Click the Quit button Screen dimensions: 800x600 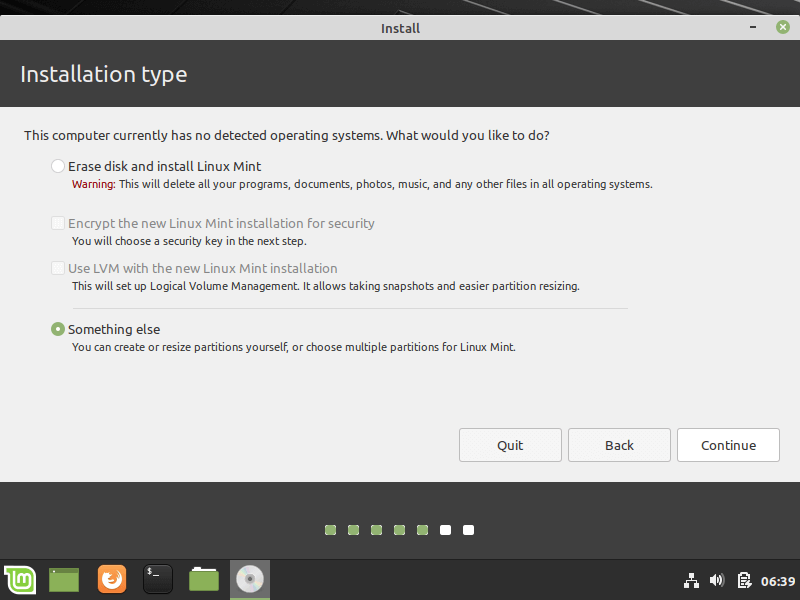tap(510, 445)
